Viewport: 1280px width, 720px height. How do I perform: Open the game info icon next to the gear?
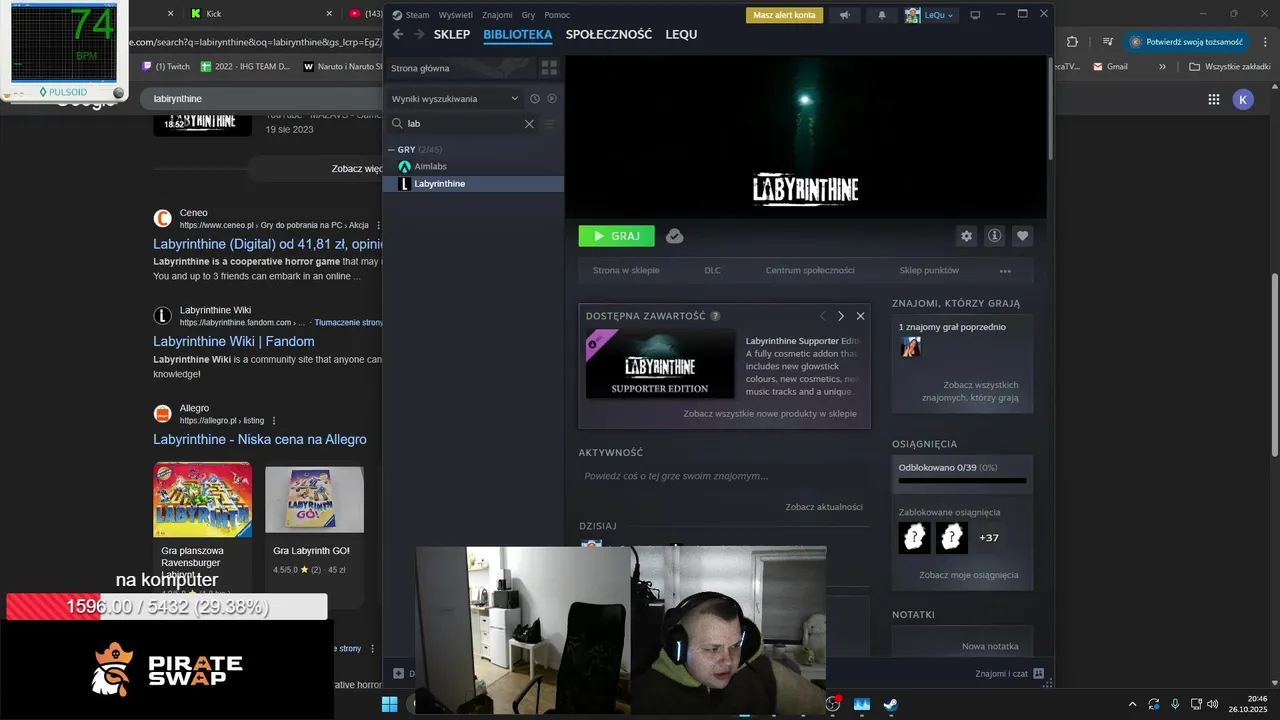(994, 236)
